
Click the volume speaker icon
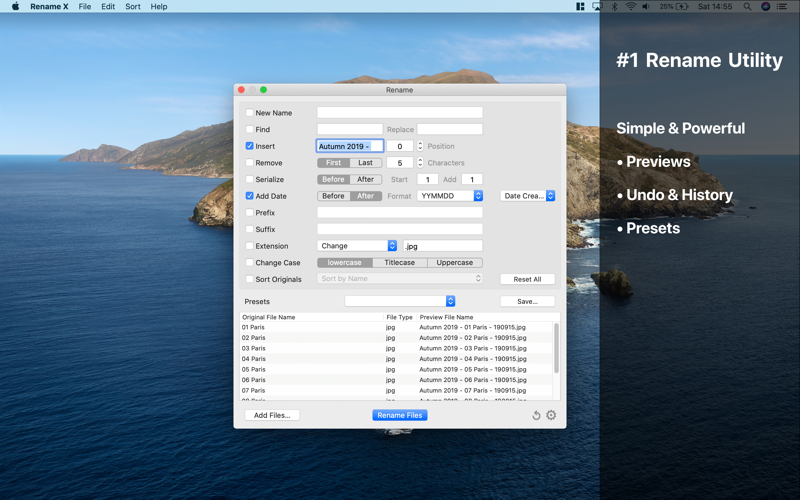[646, 7]
